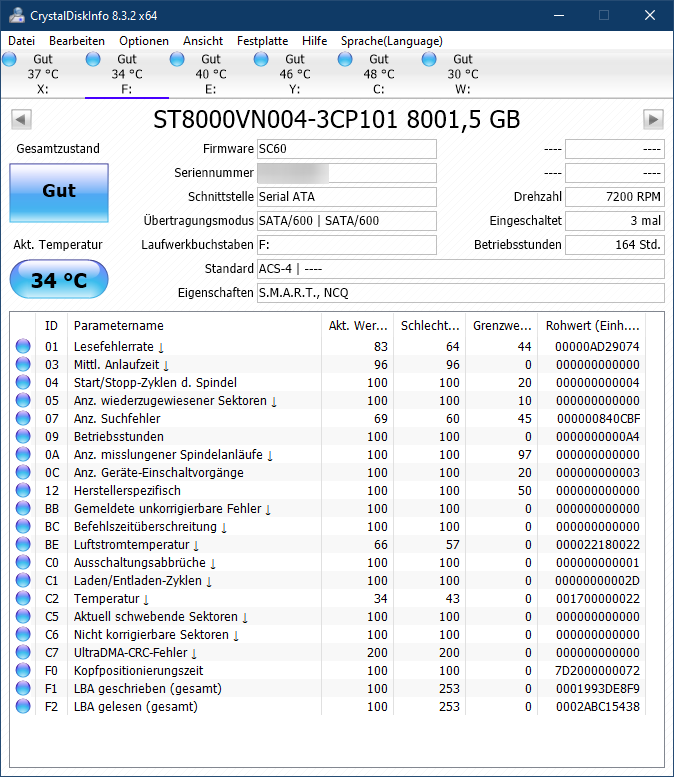Click status orb of Ausschaltungsabbrüche row
Image resolution: width=674 pixels, height=777 pixels.
23,562
